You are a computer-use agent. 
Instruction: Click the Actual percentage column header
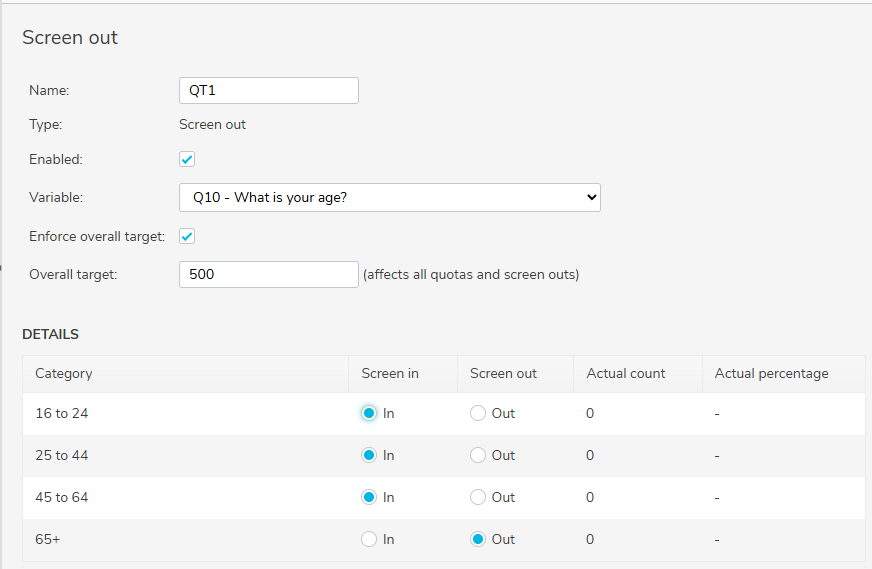[x=771, y=374]
